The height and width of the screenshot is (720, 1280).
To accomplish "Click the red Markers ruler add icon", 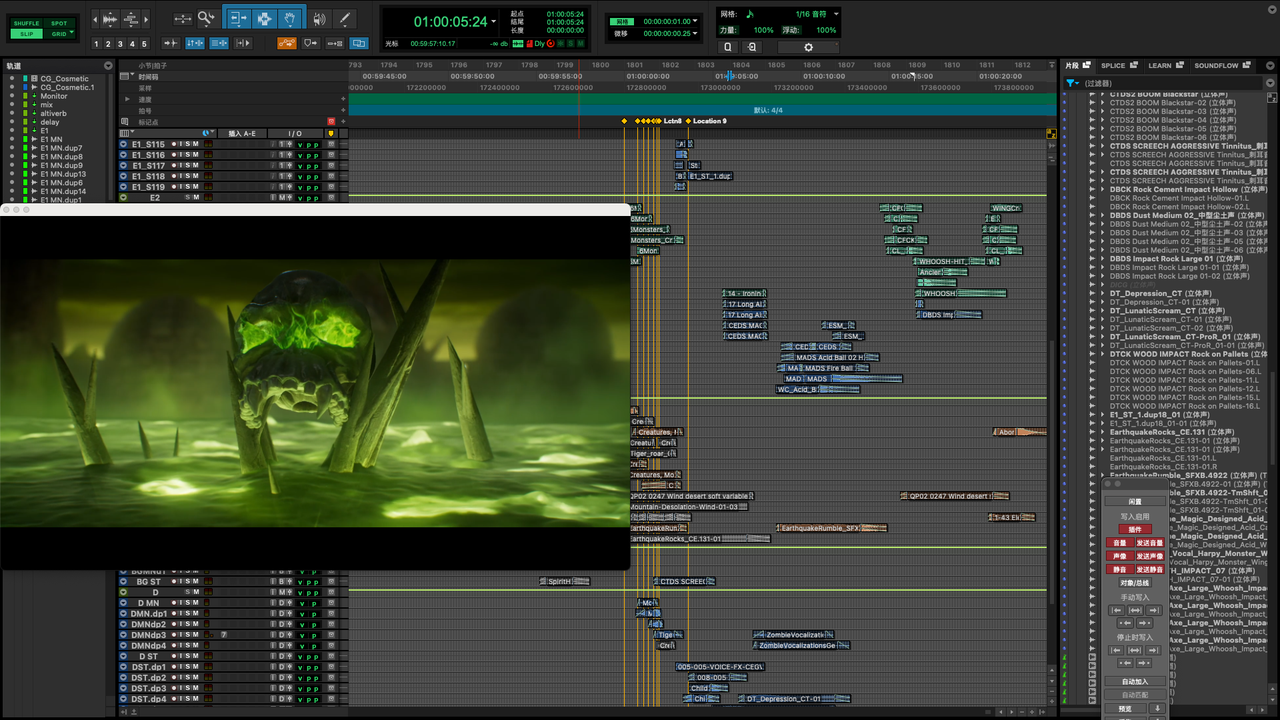I will (x=331, y=121).
